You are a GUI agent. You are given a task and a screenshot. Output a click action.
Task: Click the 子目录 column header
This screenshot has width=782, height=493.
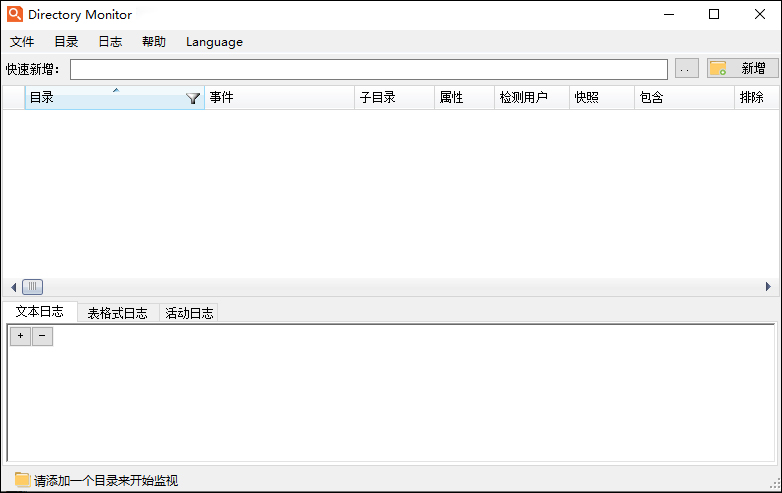[394, 97]
